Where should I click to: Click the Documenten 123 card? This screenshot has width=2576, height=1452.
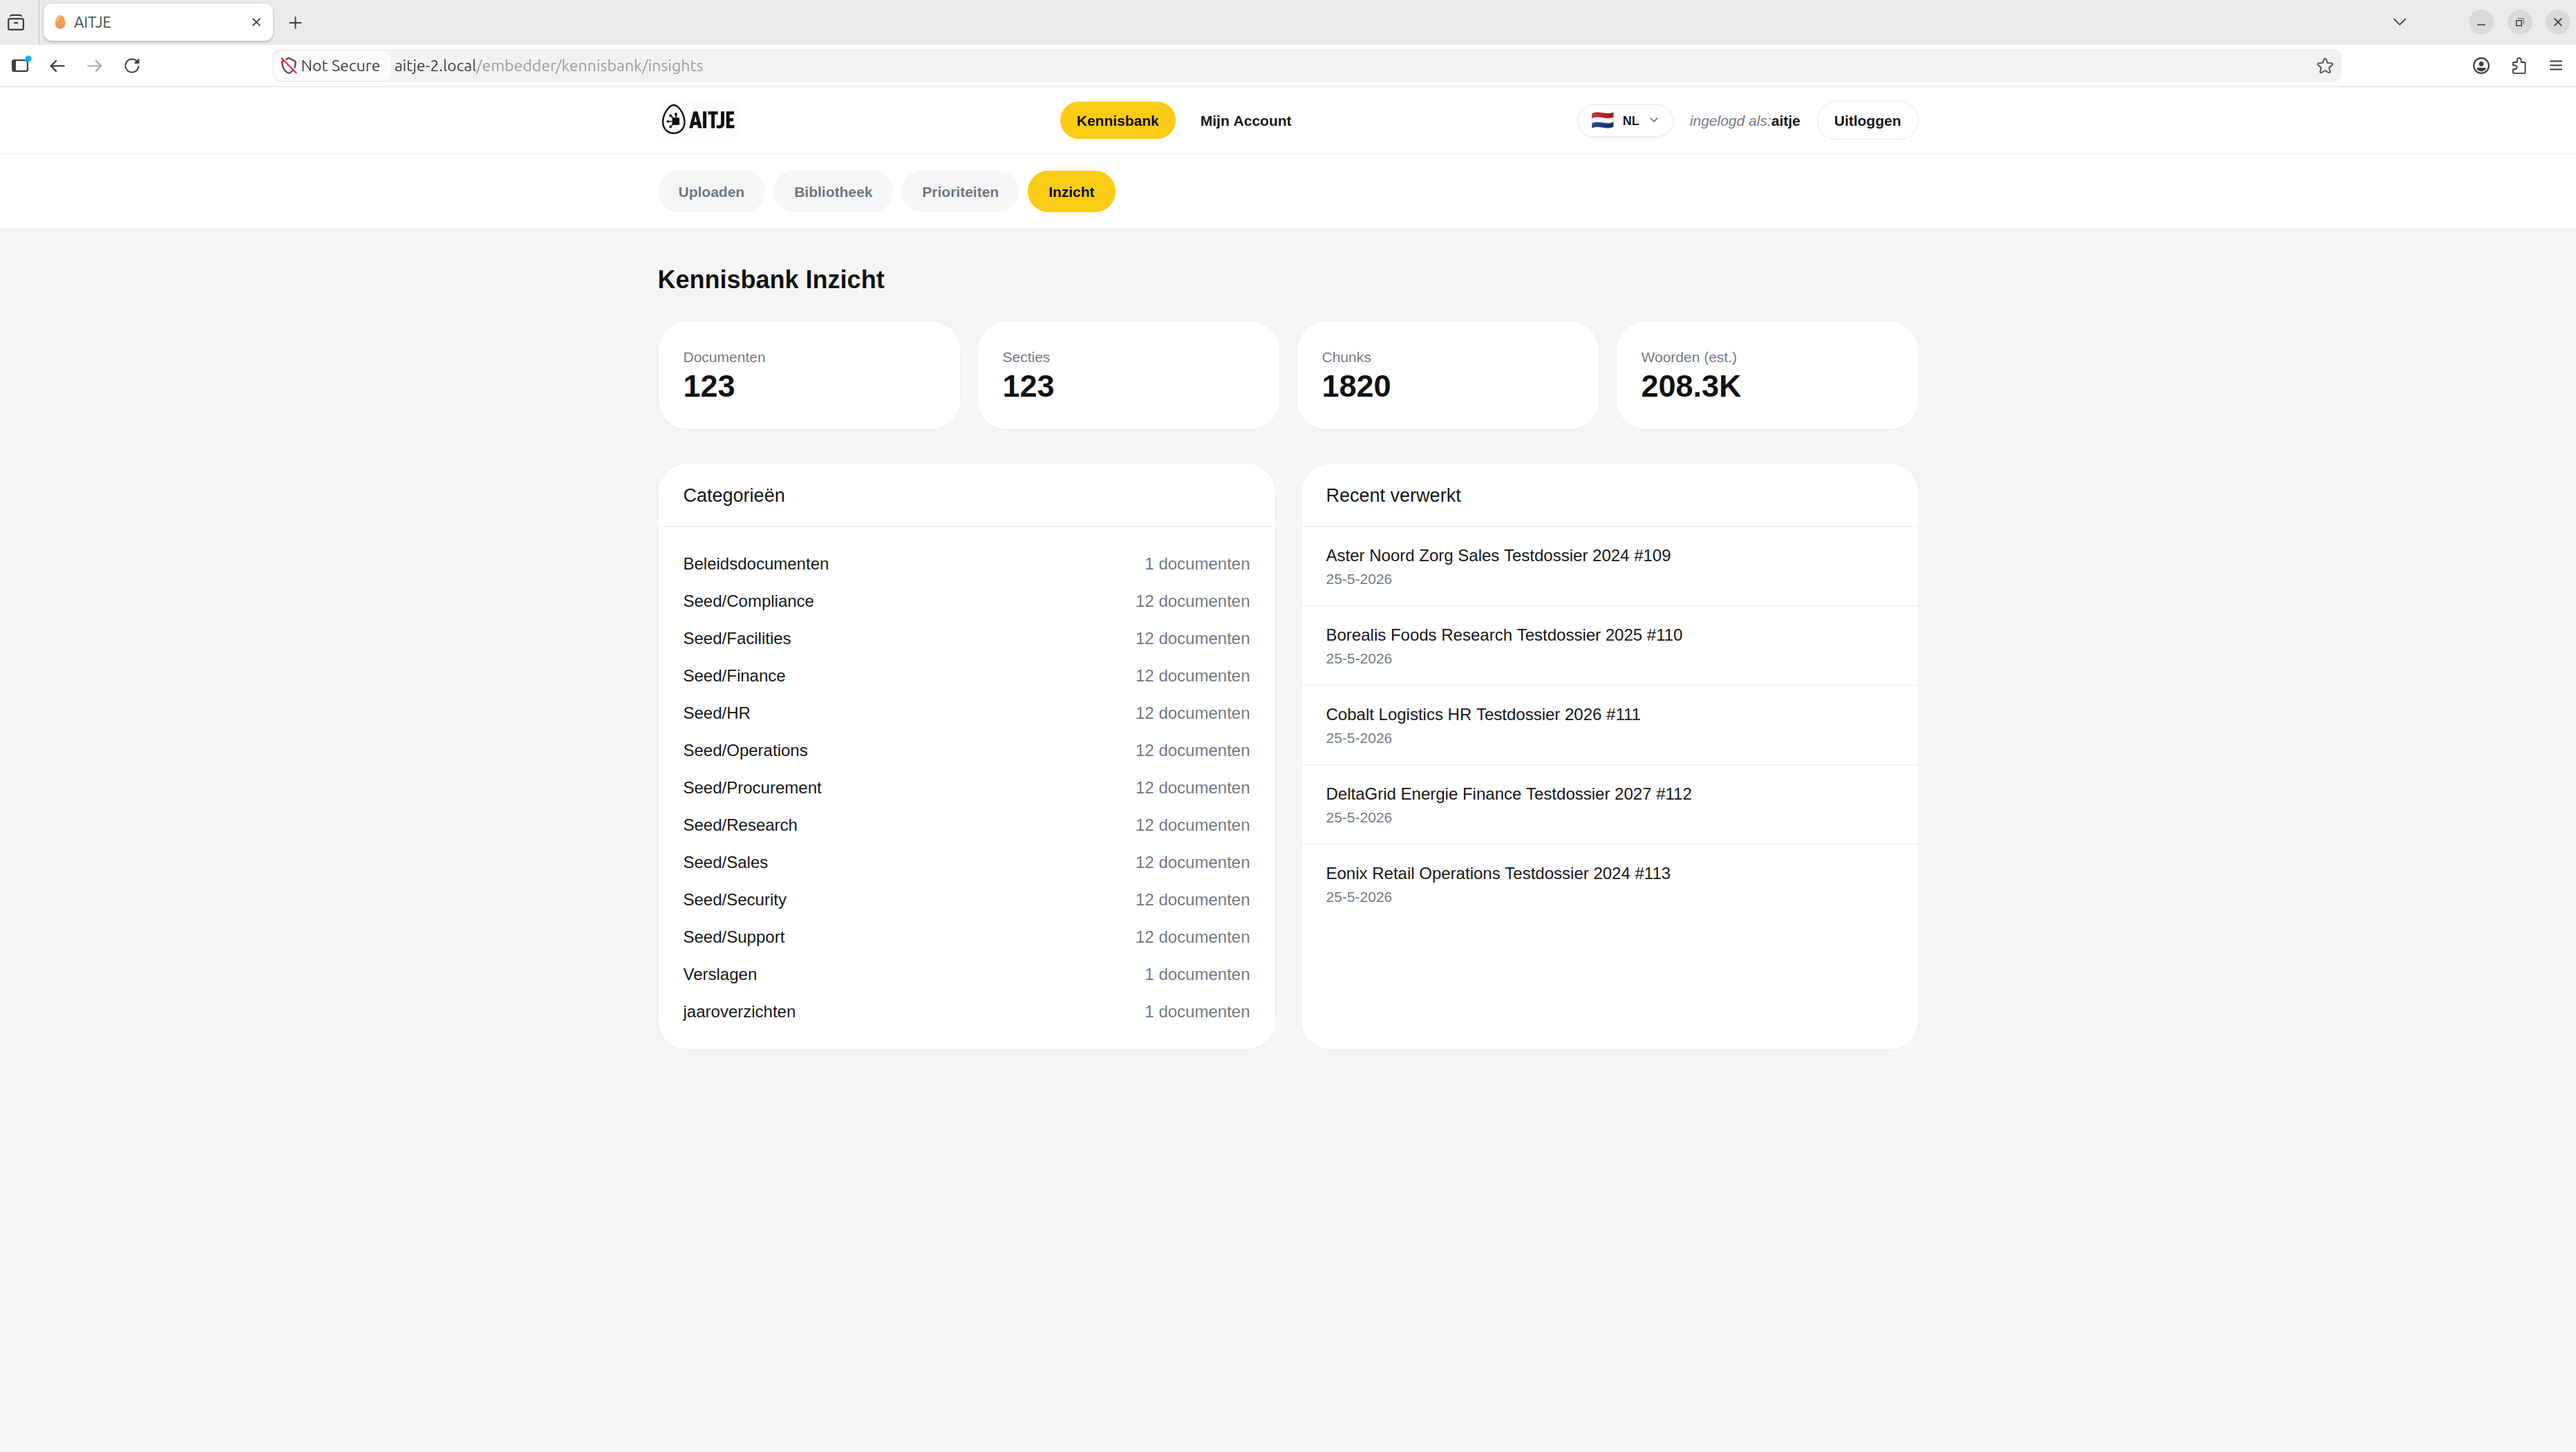click(x=809, y=375)
